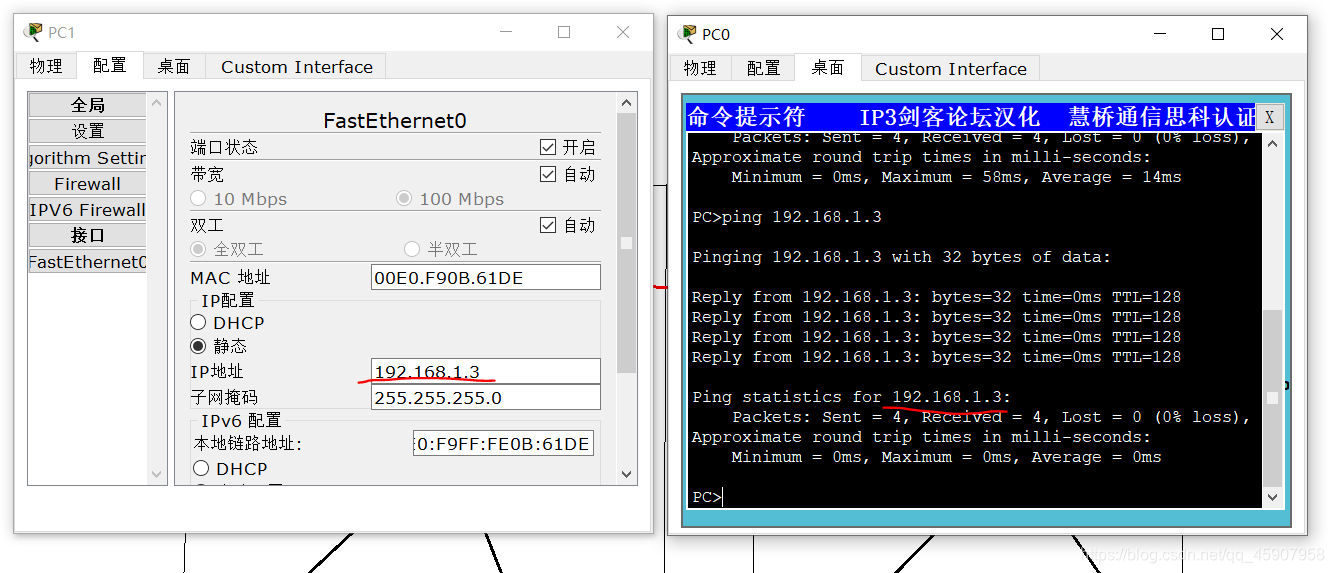This screenshot has width=1334, height=573.
Task: Select 100 Mbps bandwidth option
Action: pos(404,199)
